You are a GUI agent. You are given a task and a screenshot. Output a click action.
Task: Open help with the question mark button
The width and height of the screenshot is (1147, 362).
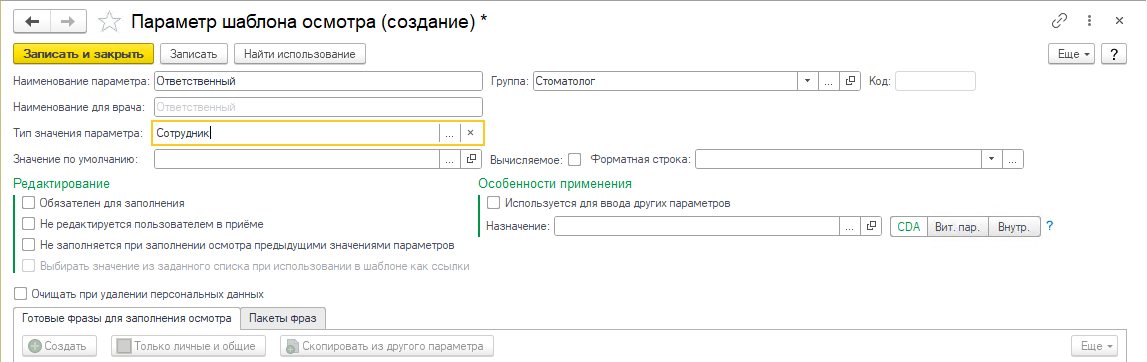click(1114, 54)
